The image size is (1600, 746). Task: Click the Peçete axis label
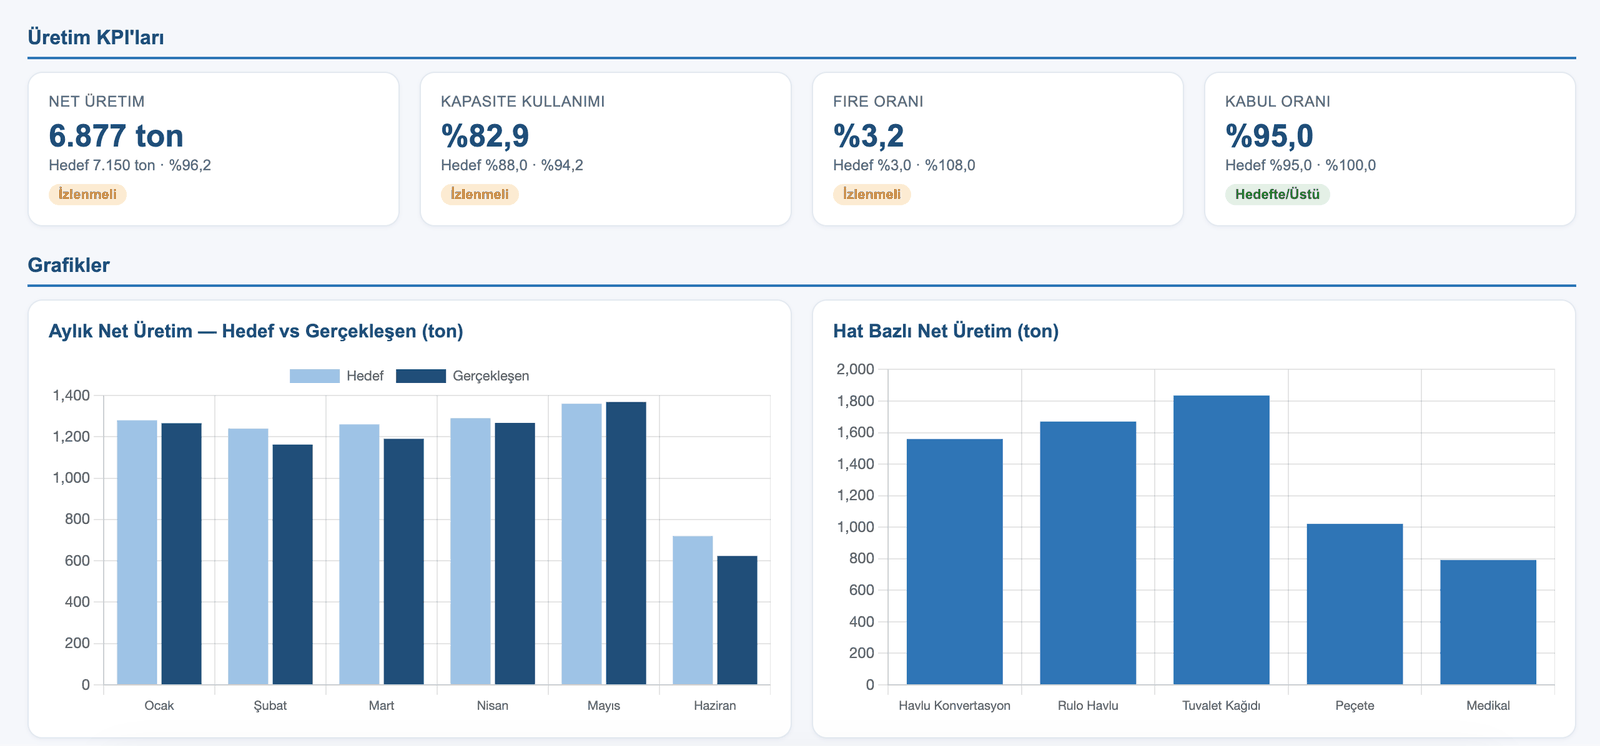coord(1355,706)
